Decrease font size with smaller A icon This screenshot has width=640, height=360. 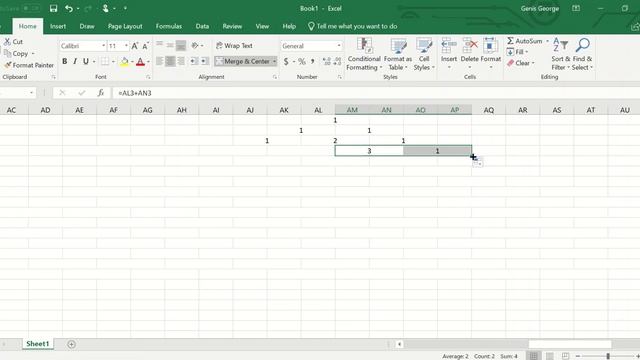[x=145, y=46]
